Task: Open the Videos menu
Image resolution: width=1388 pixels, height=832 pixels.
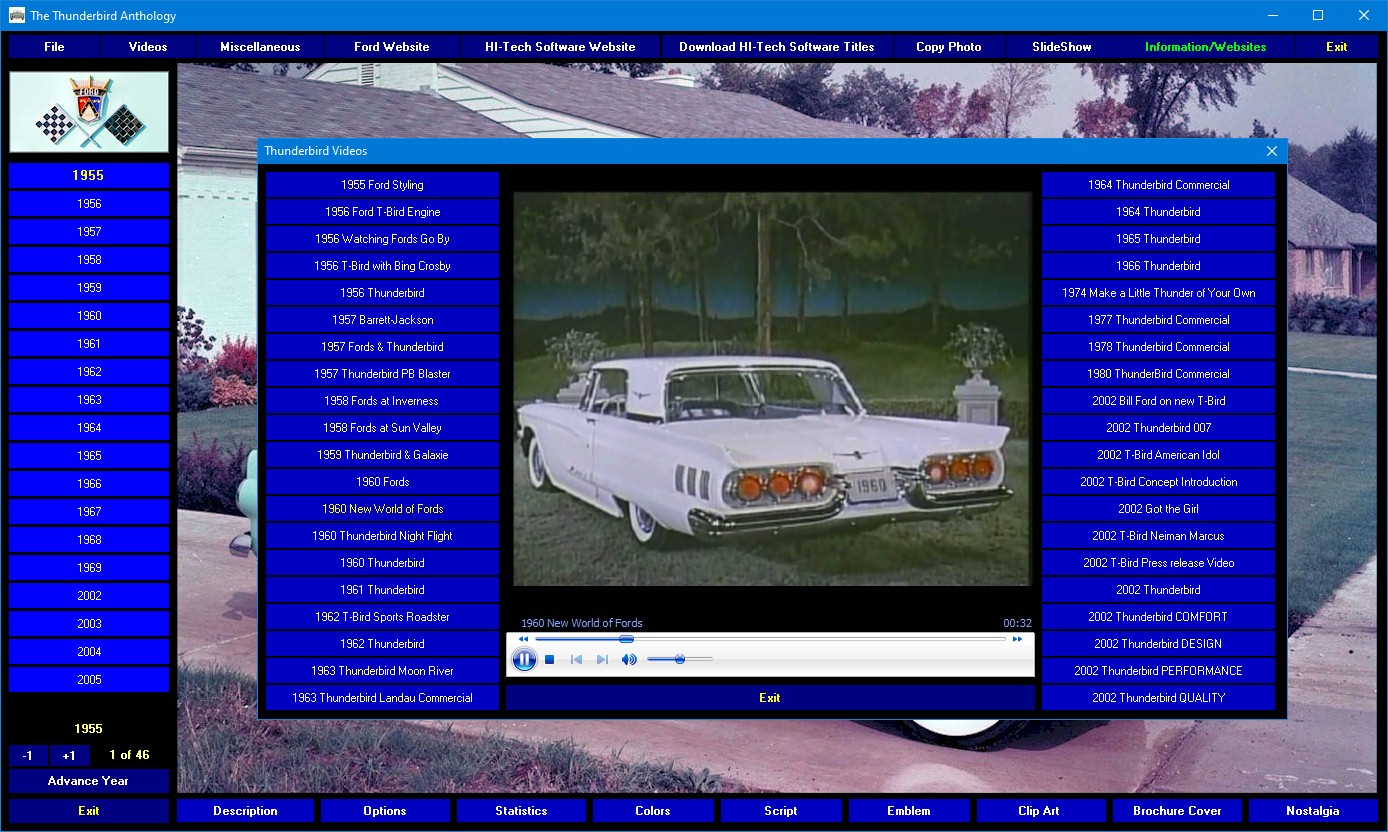Action: pos(148,47)
